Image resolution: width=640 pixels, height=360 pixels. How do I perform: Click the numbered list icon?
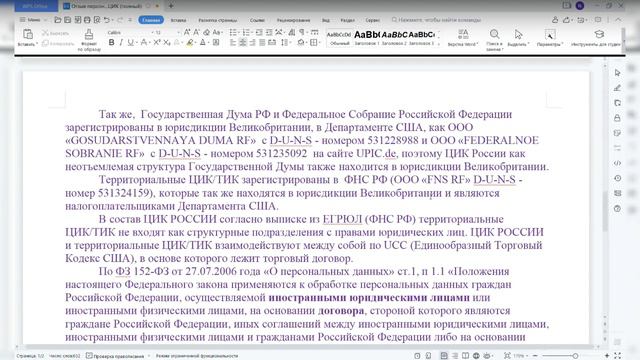coord(246,32)
